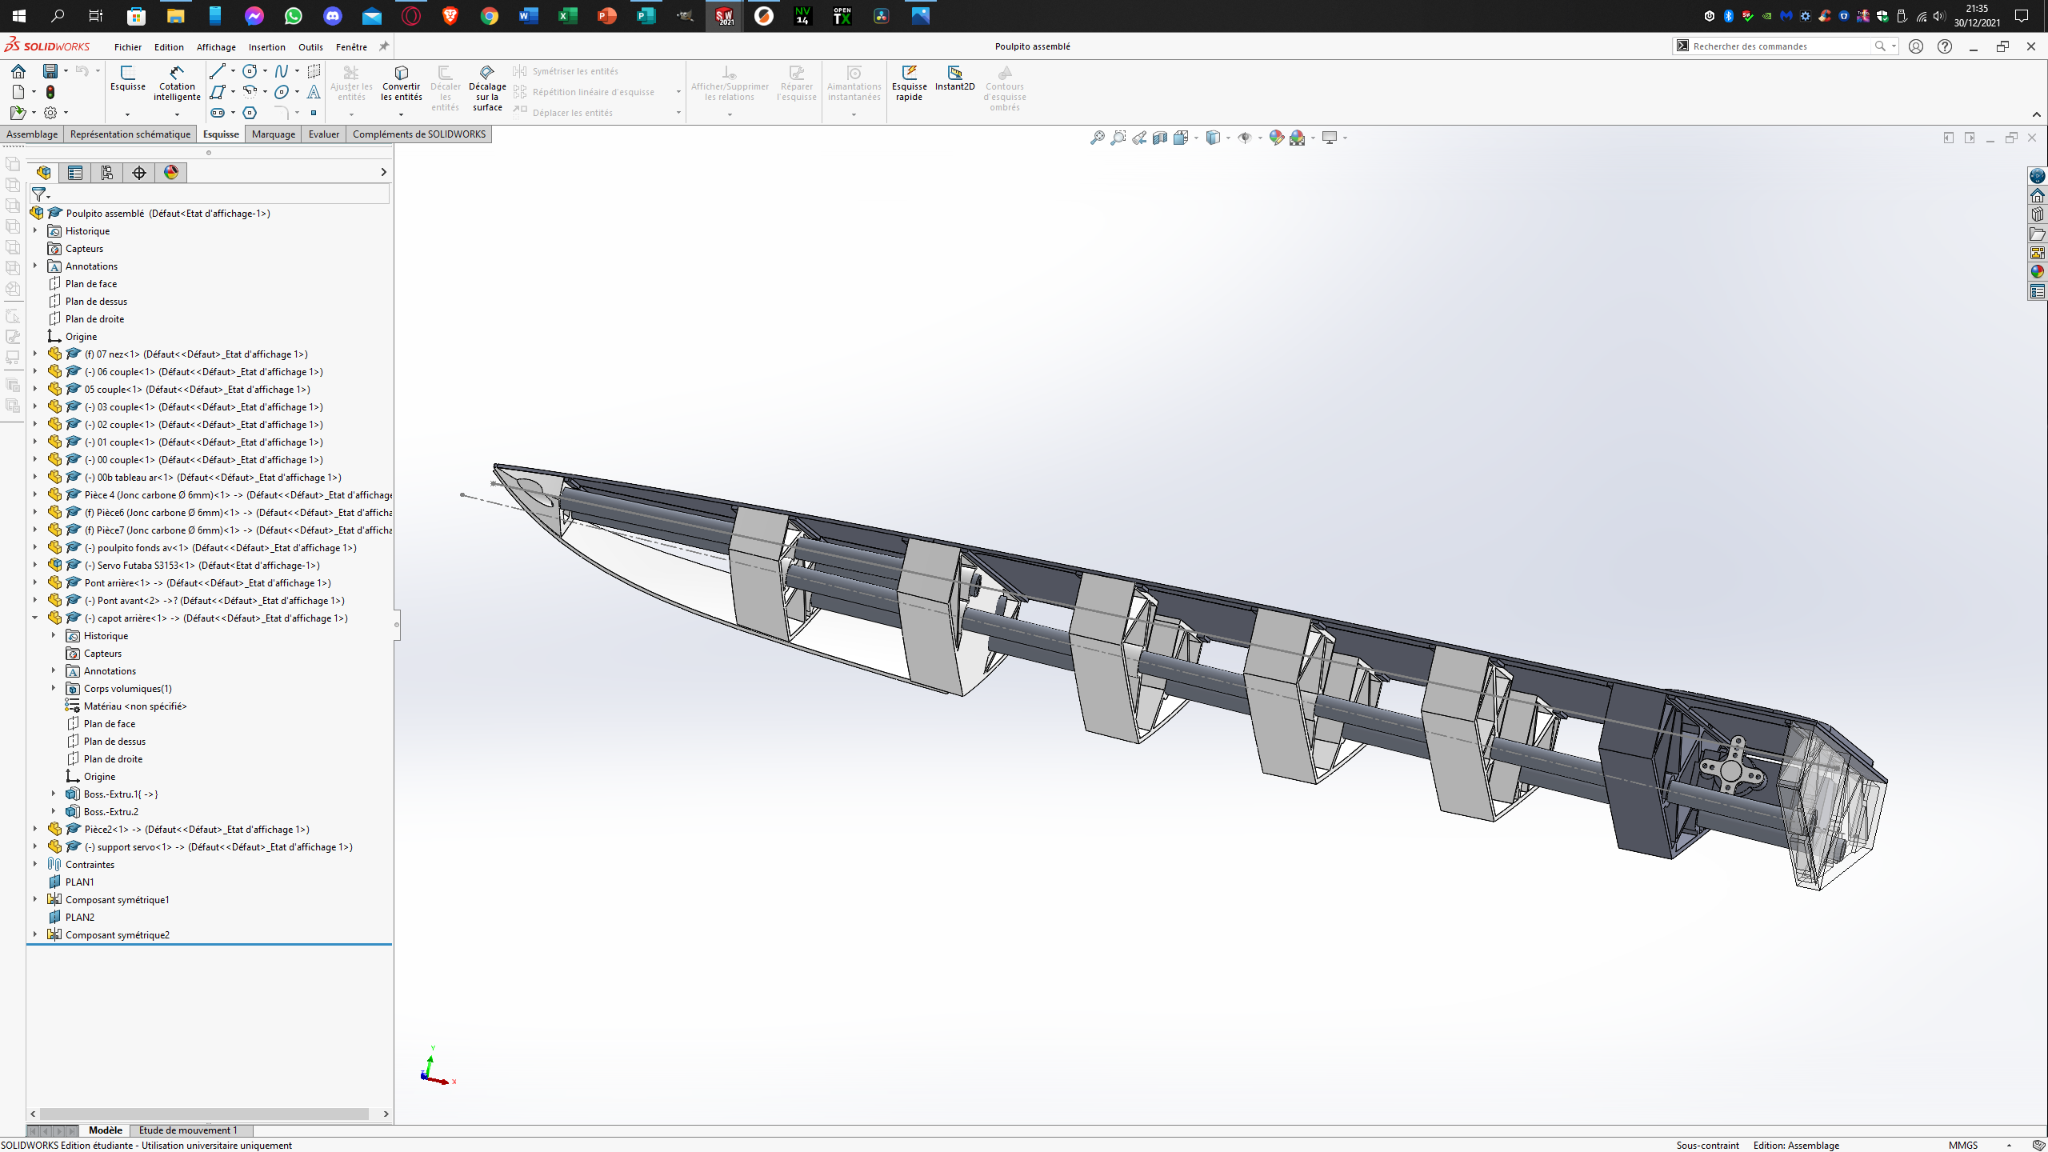Switch to the Evaluer tab
The image size is (2048, 1152).
click(x=323, y=134)
